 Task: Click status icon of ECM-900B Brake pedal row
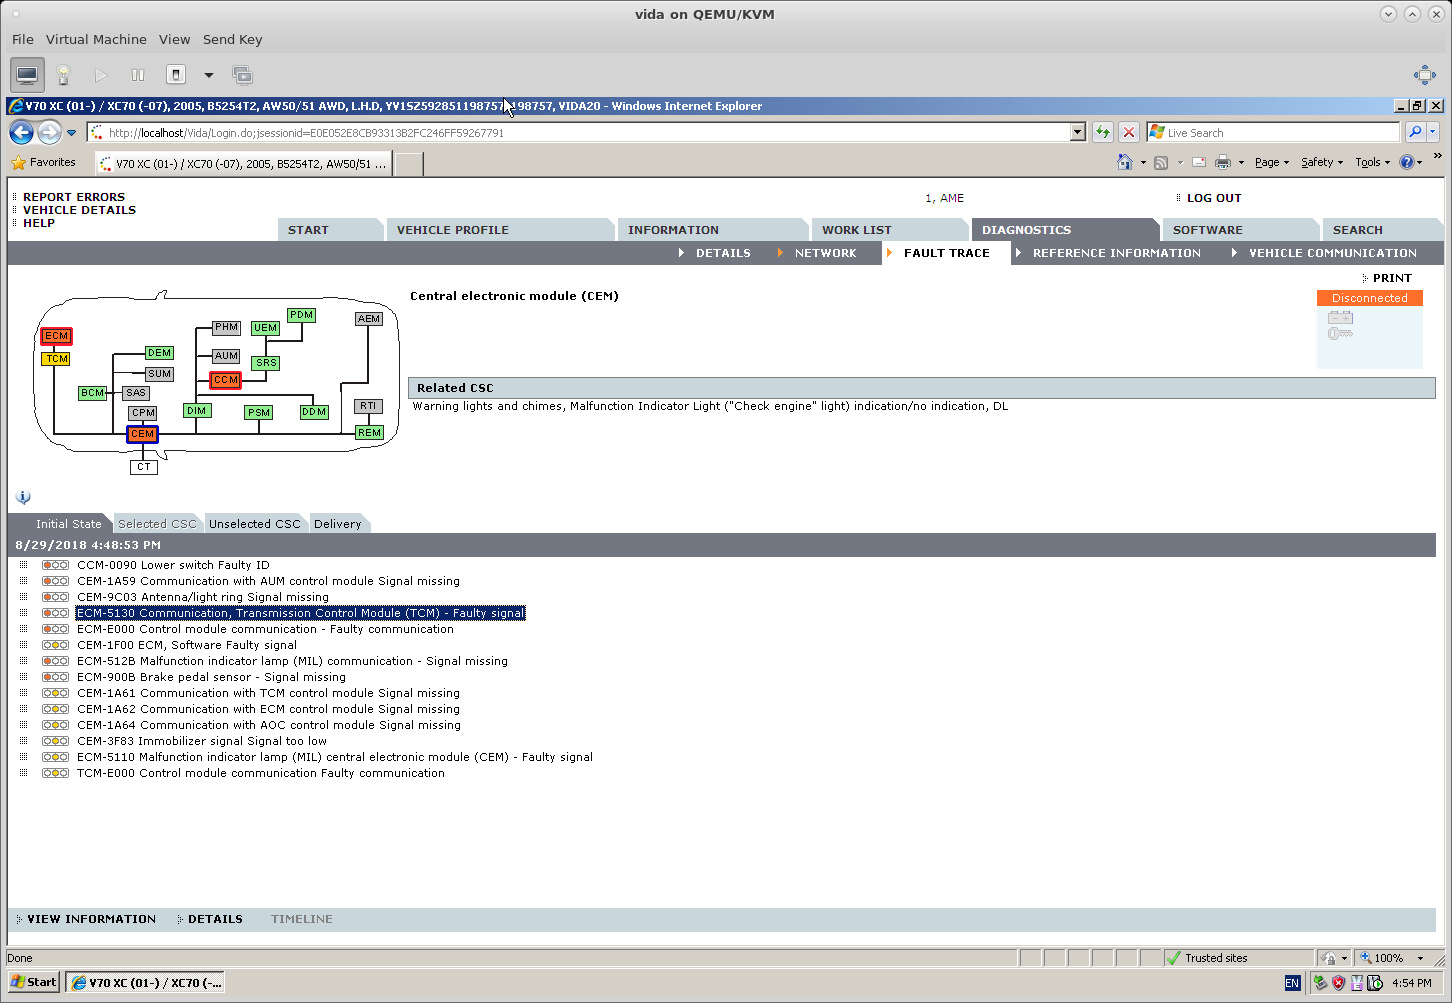click(55, 677)
